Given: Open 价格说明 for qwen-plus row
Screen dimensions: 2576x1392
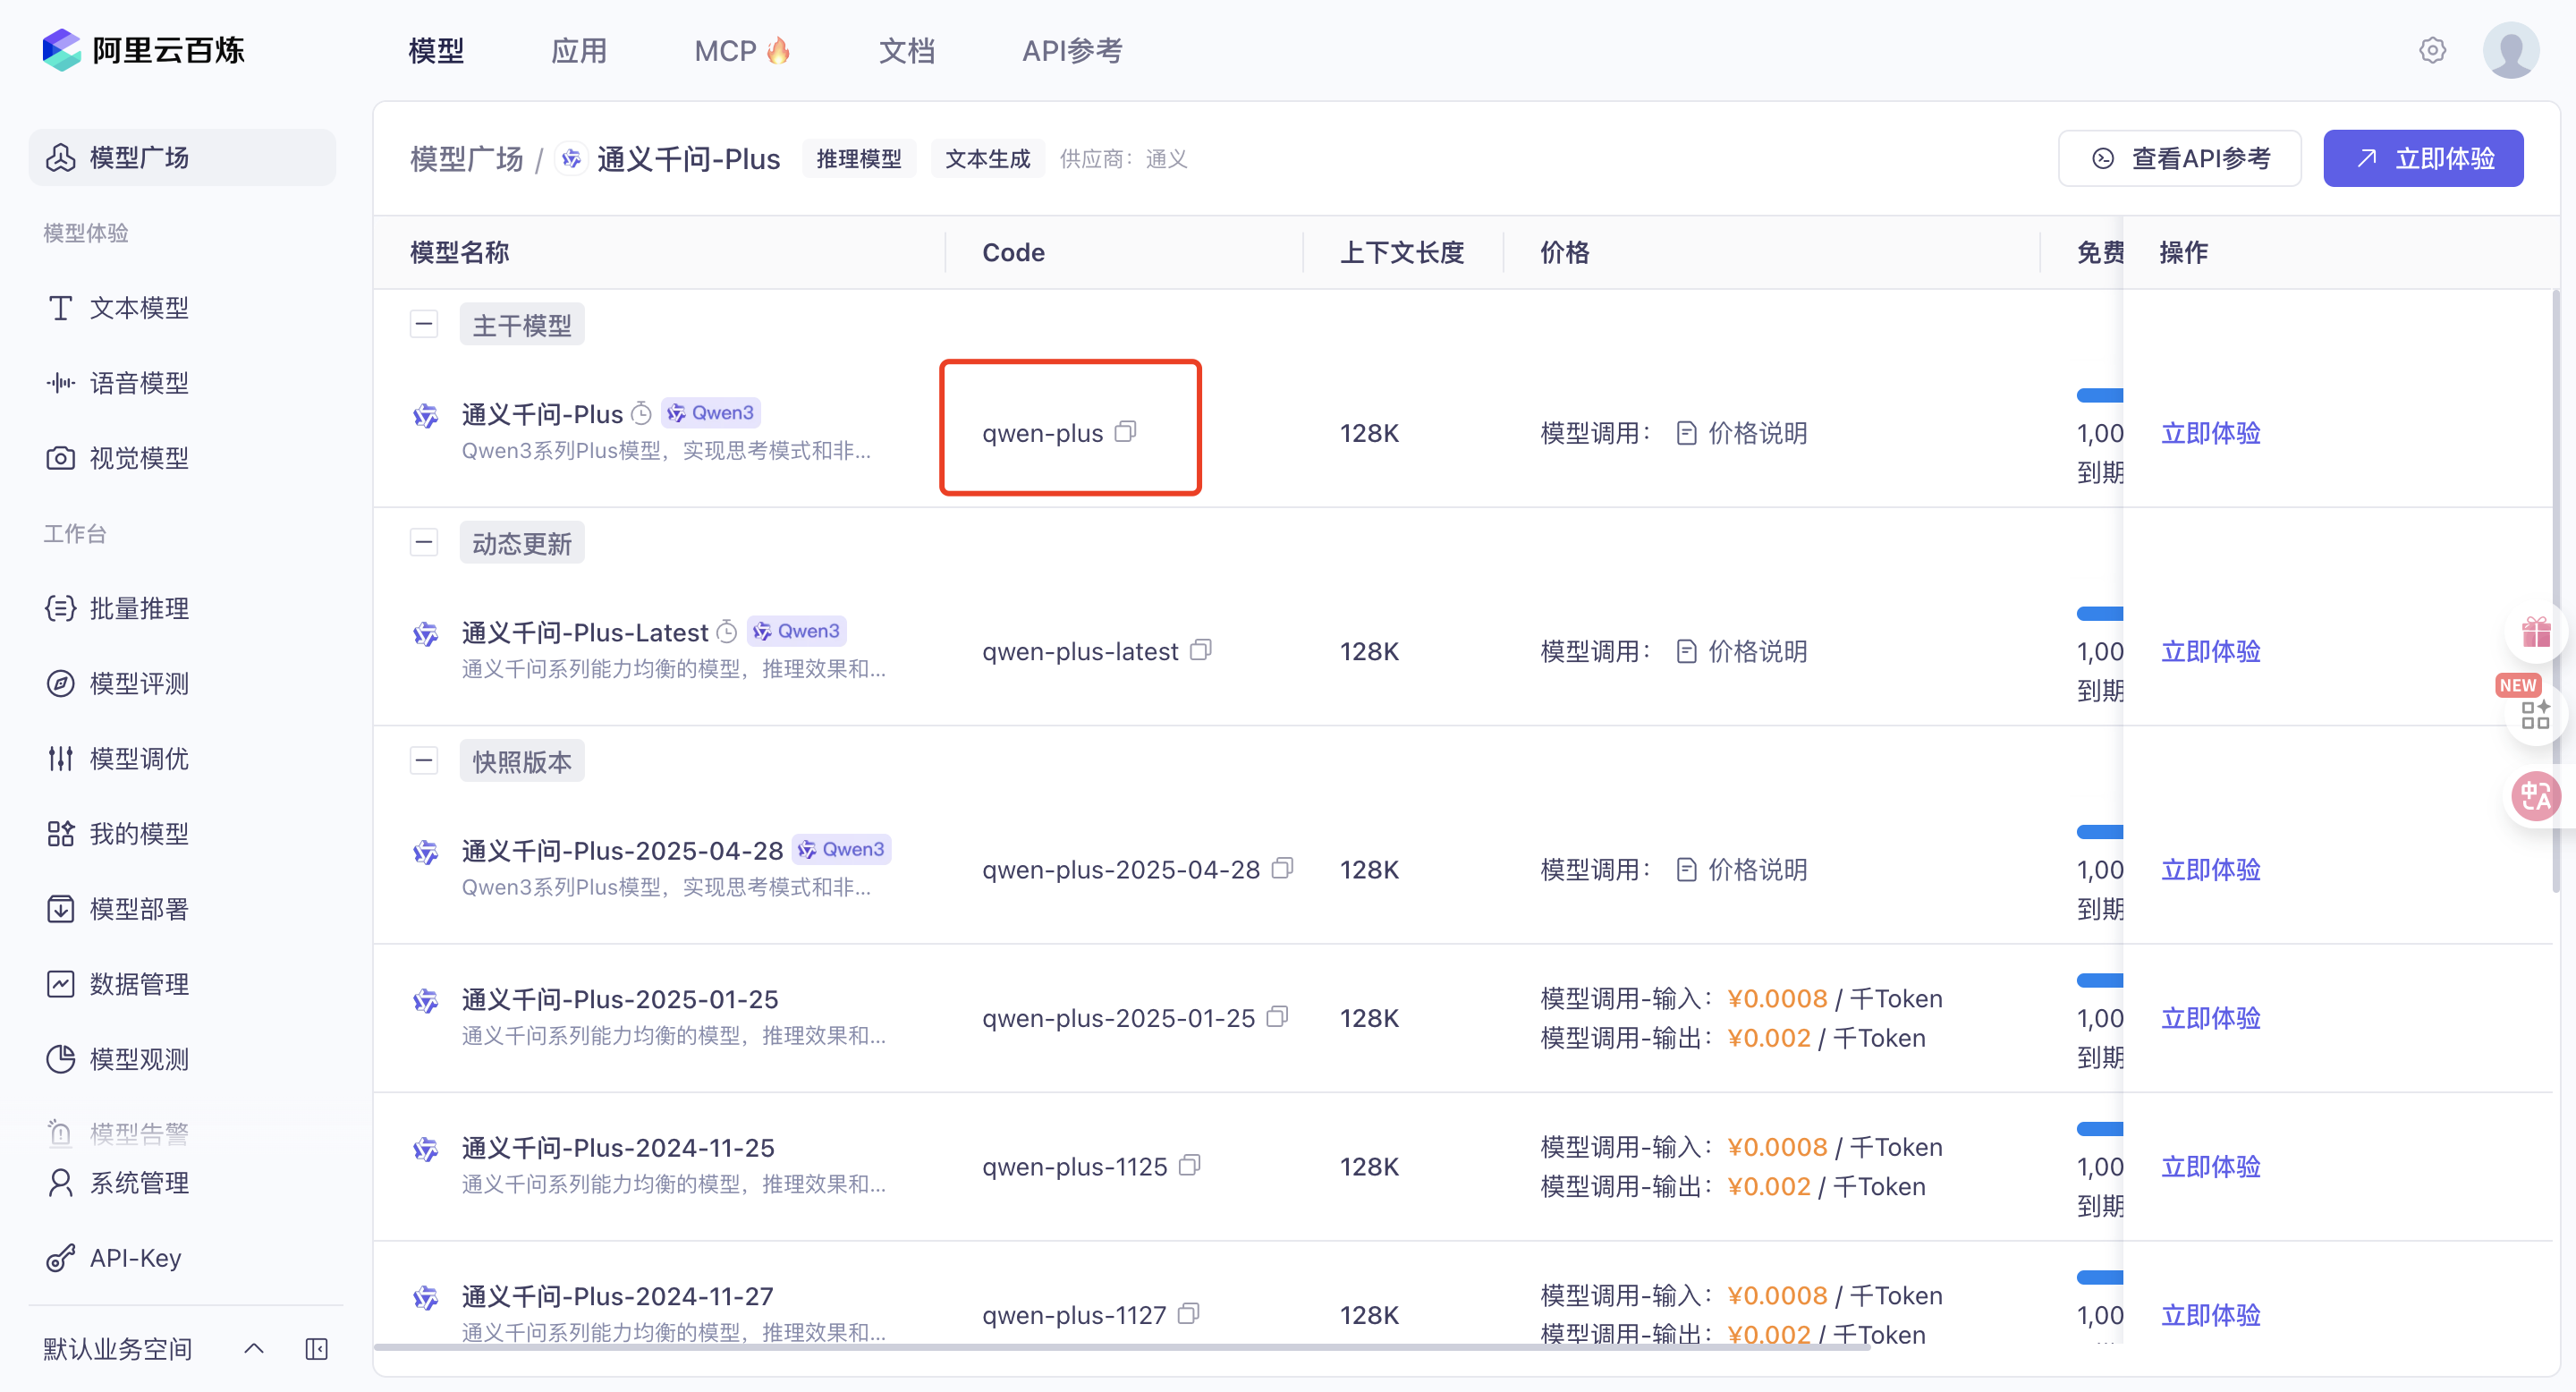Looking at the screenshot, I should coord(1741,433).
